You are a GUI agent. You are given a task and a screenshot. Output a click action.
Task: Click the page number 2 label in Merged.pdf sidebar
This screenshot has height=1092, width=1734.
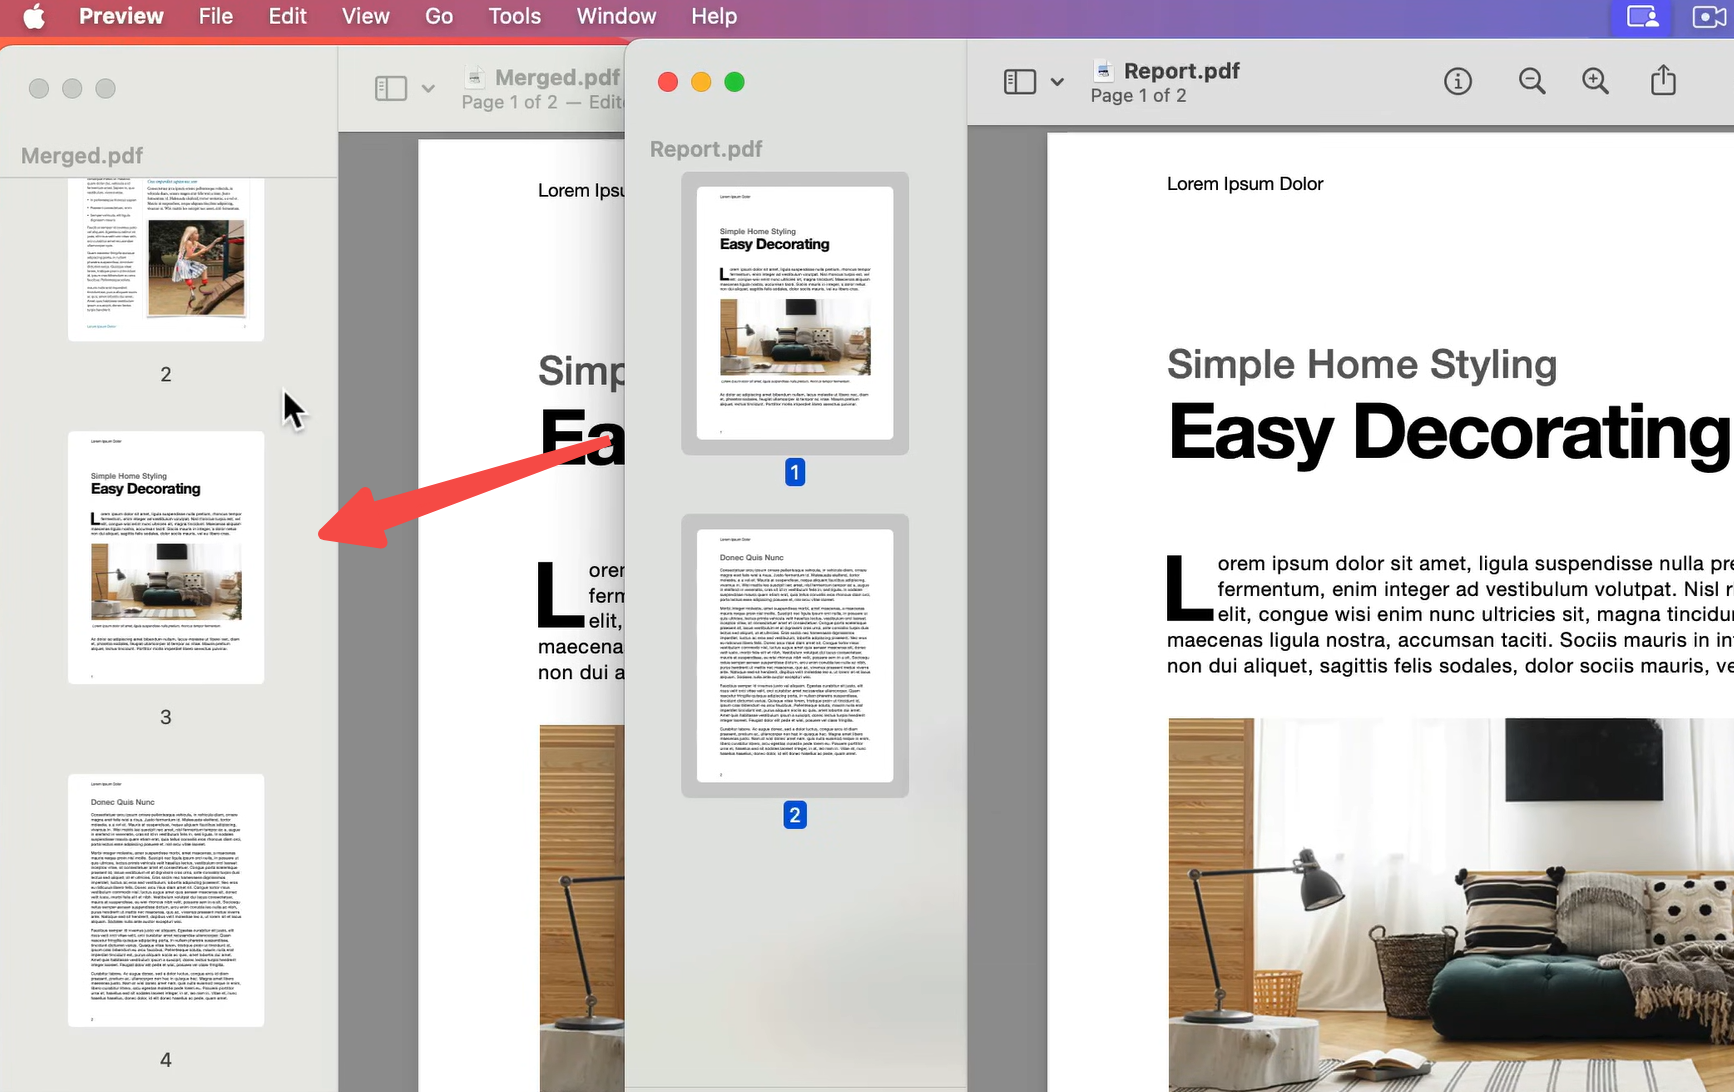point(166,374)
